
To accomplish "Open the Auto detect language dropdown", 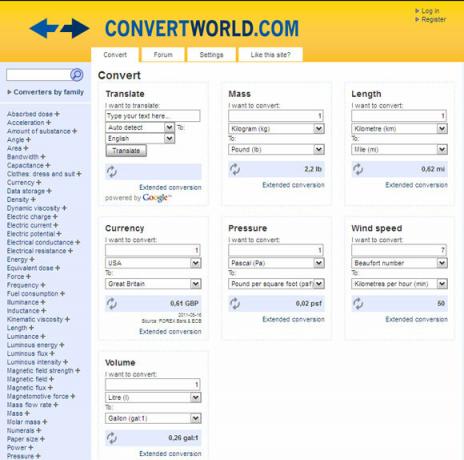I will pyautogui.click(x=140, y=127).
